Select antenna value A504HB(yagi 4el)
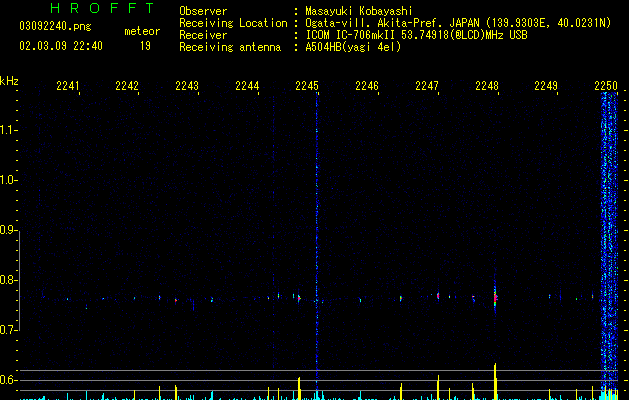 pyautogui.click(x=353, y=47)
